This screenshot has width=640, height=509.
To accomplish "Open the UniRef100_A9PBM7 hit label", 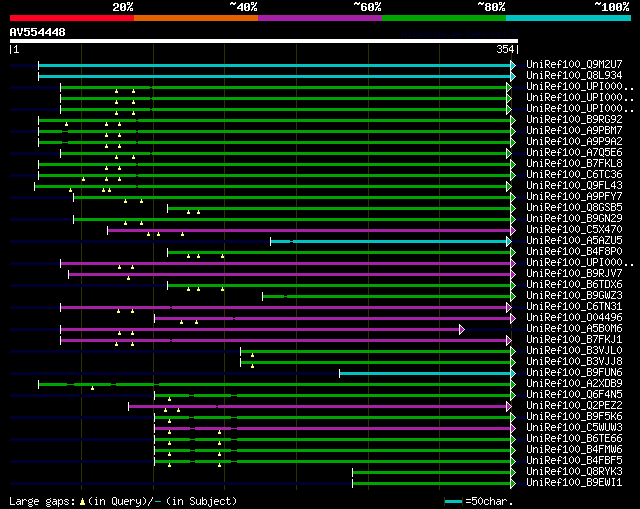I will 574,130.
